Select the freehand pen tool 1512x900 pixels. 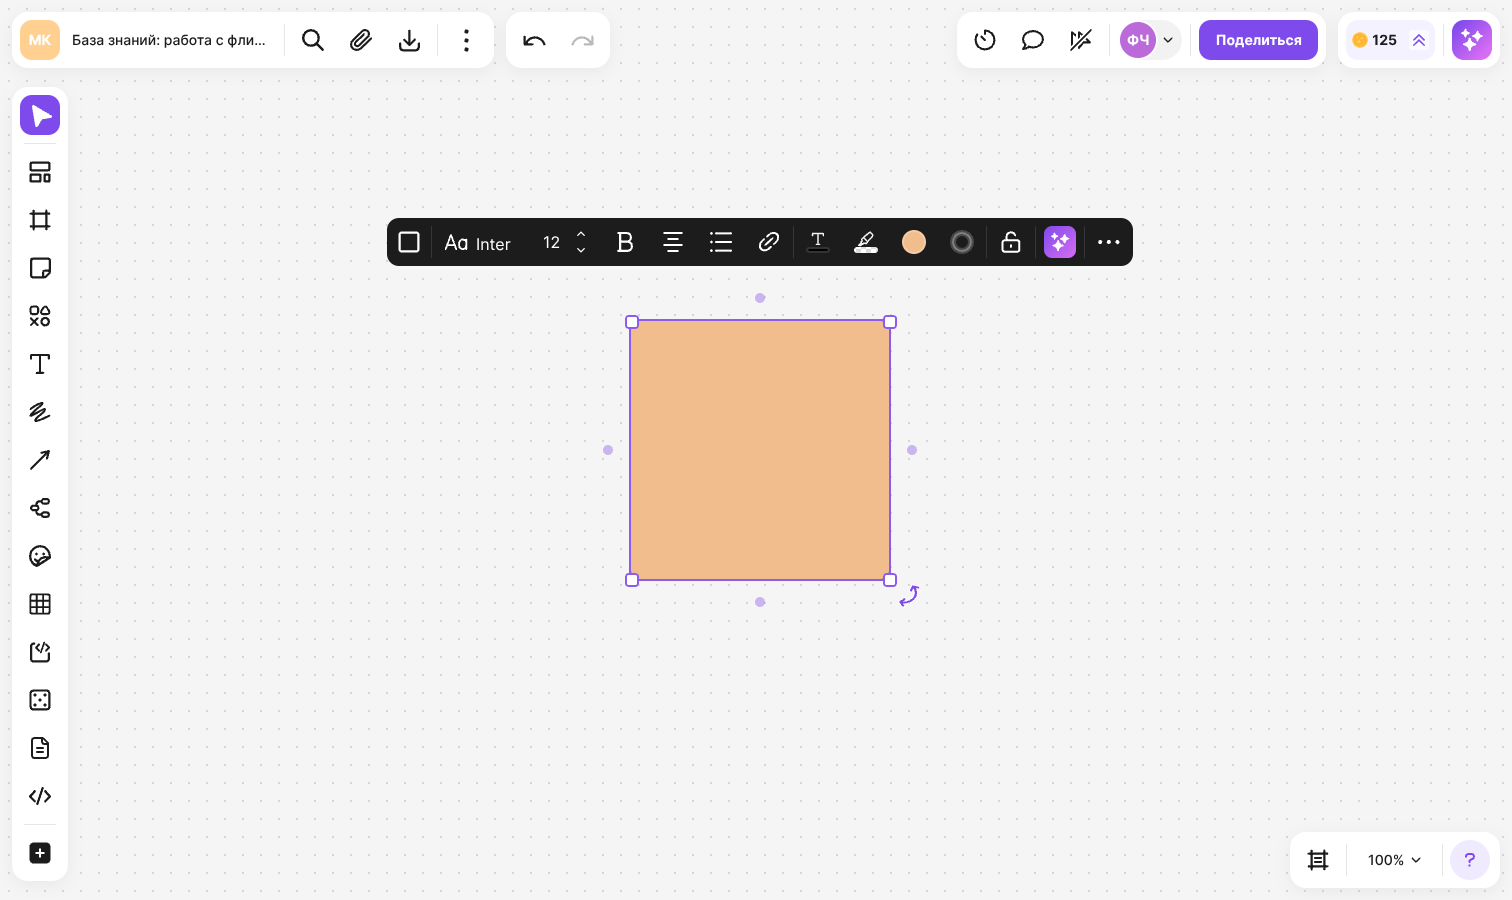pyautogui.click(x=40, y=412)
